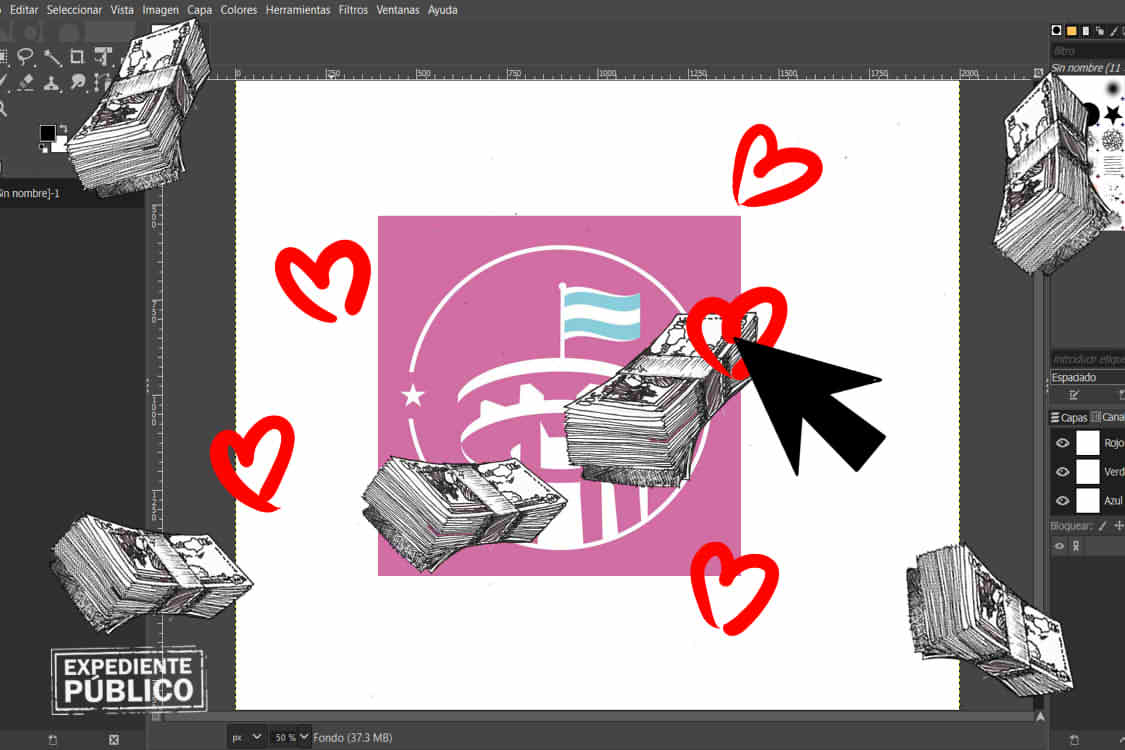
Task: Open the Colores menu
Action: [x=238, y=10]
